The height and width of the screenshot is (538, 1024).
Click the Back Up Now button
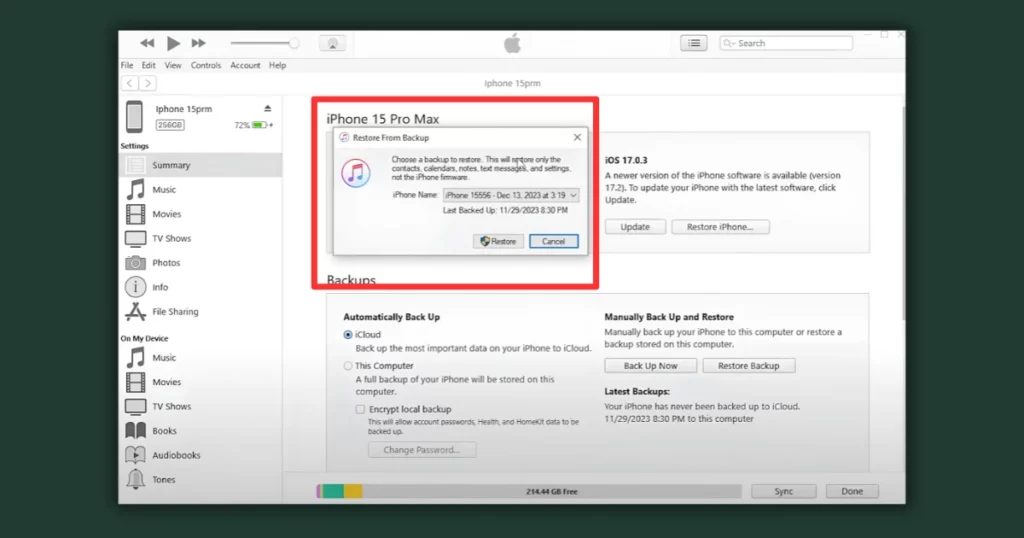[650, 366]
